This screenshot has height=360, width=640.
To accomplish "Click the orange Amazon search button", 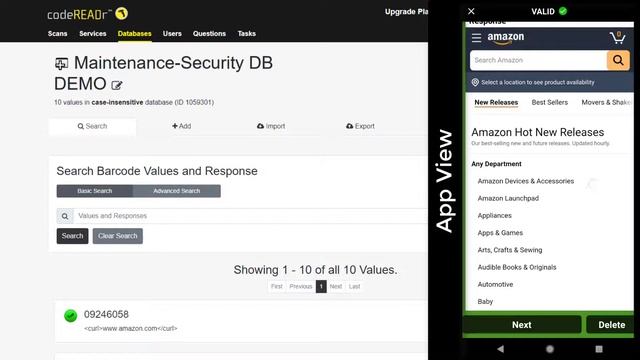I will pyautogui.click(x=618, y=60).
